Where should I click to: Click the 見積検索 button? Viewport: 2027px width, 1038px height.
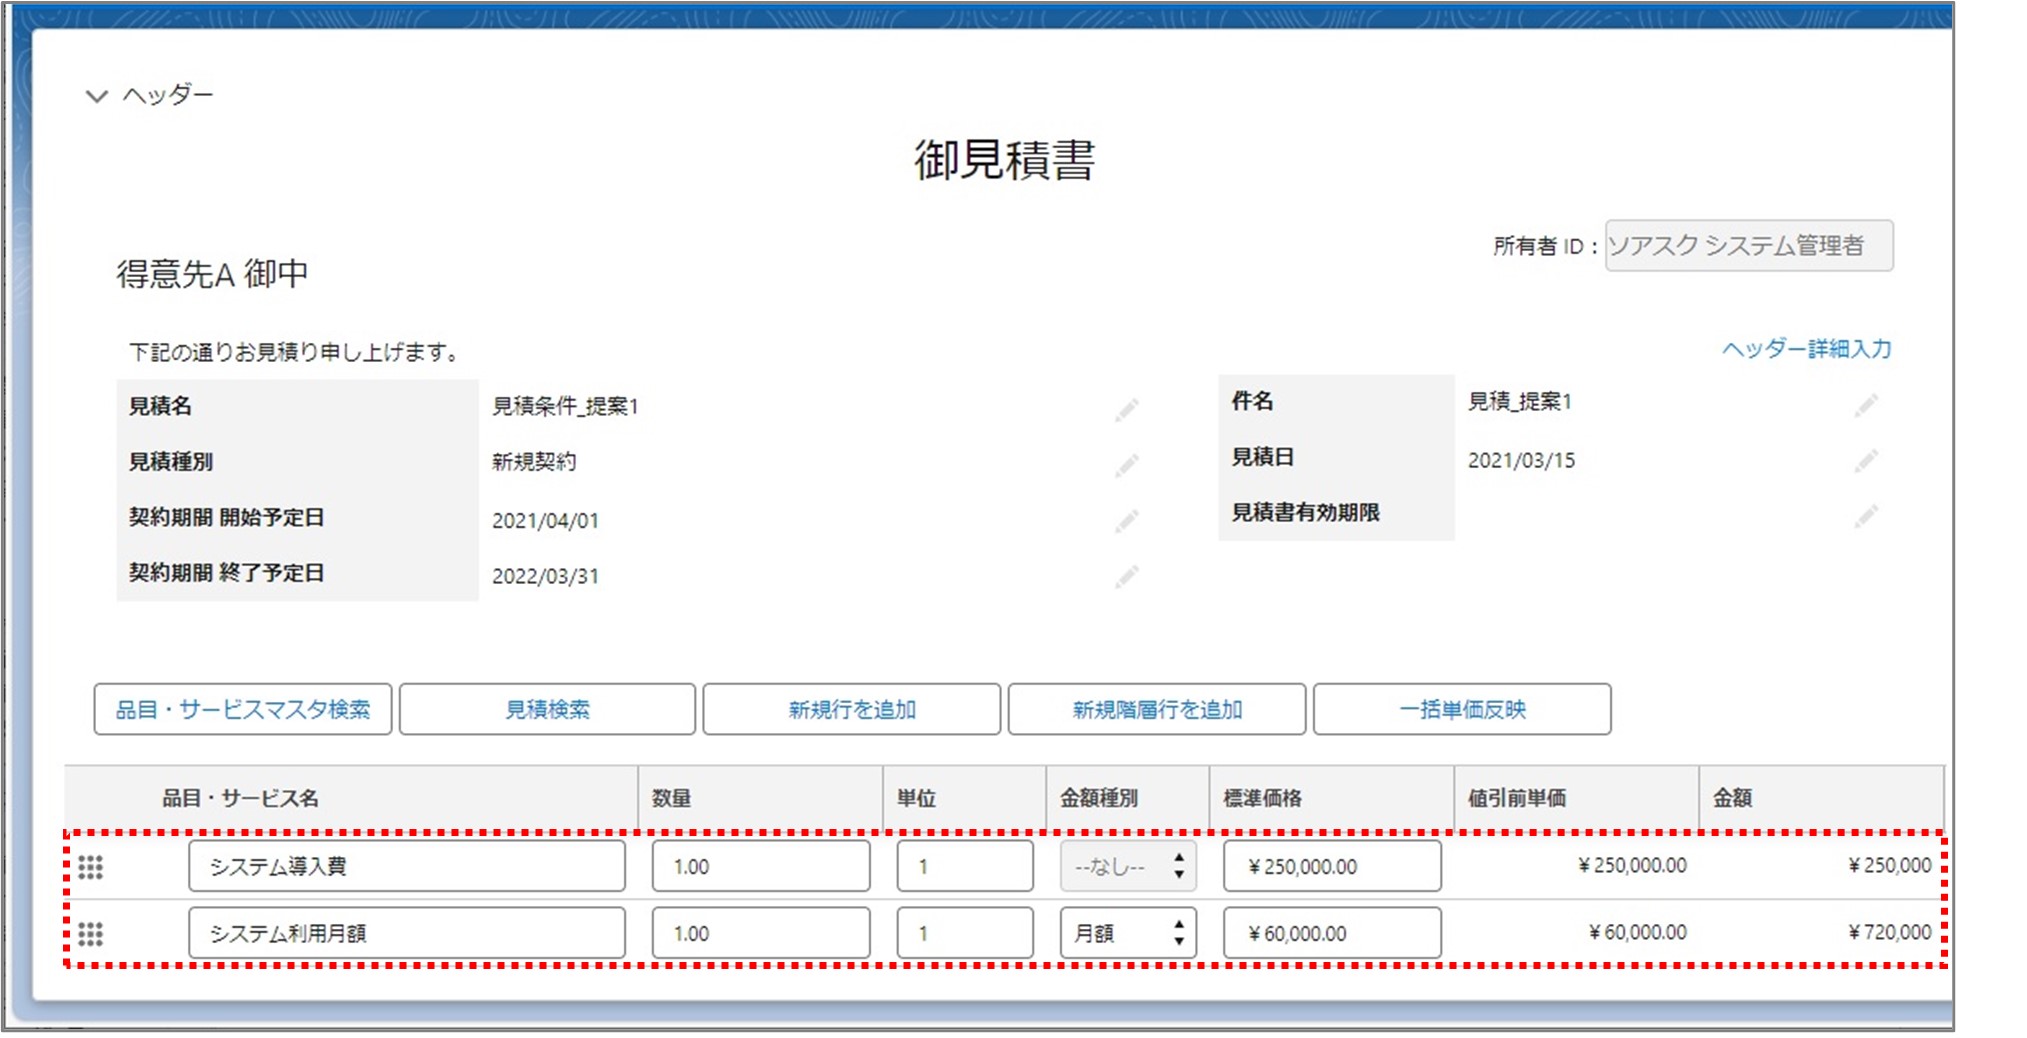(547, 709)
